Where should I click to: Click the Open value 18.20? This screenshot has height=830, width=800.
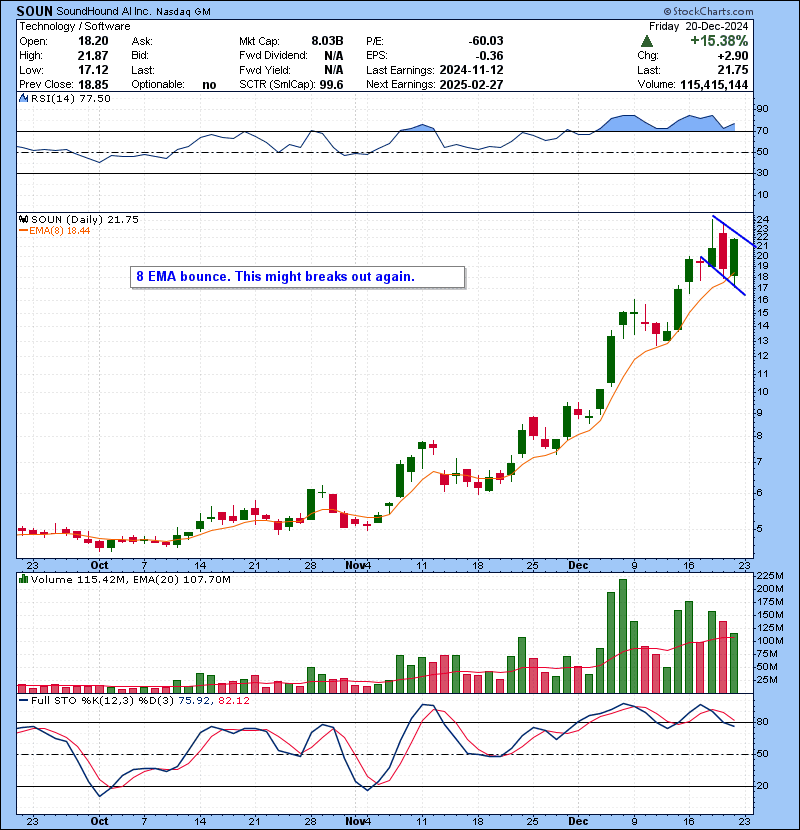(x=93, y=41)
